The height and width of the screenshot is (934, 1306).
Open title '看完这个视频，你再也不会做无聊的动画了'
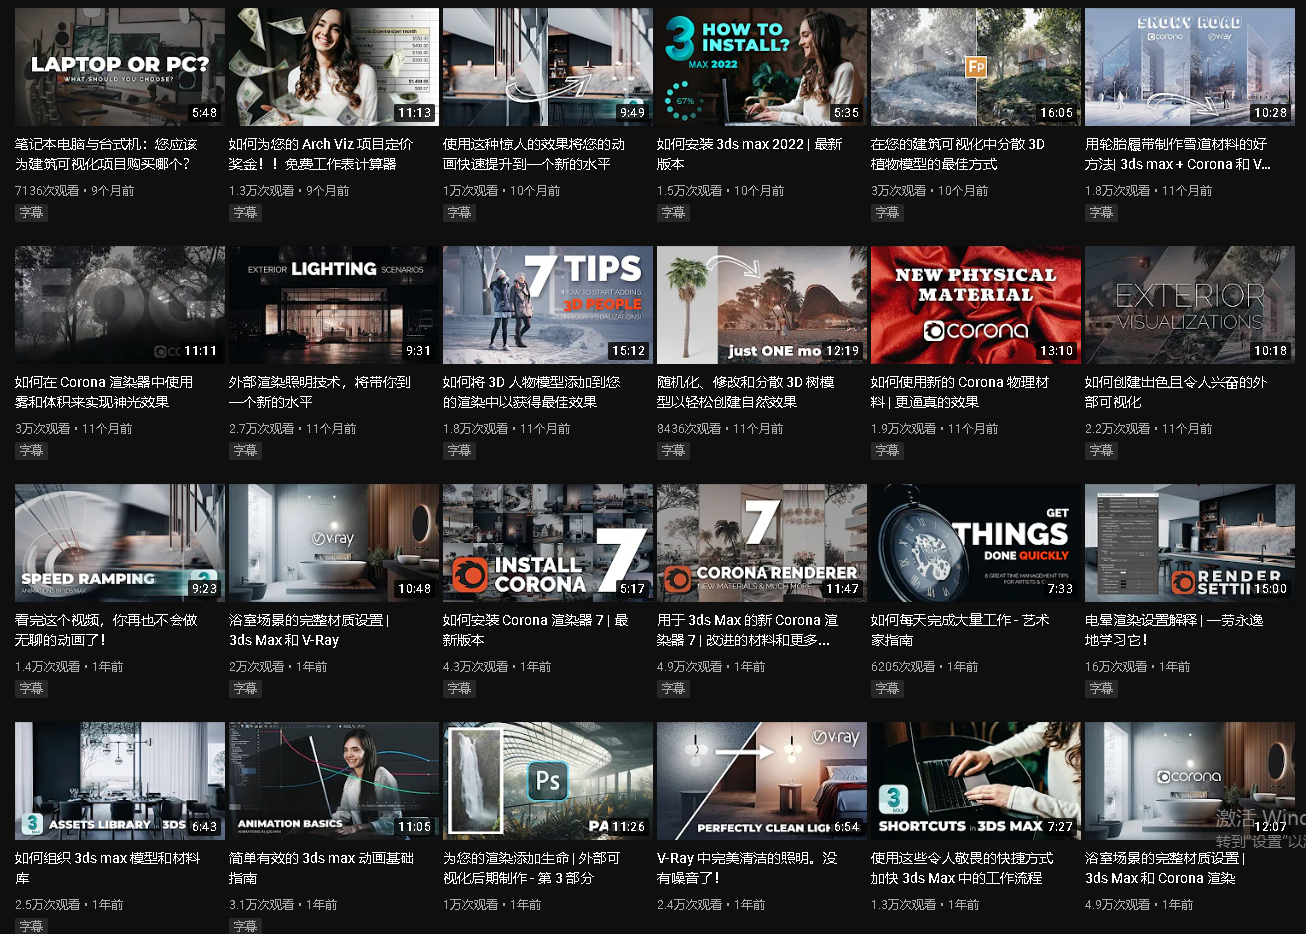[x=106, y=630]
